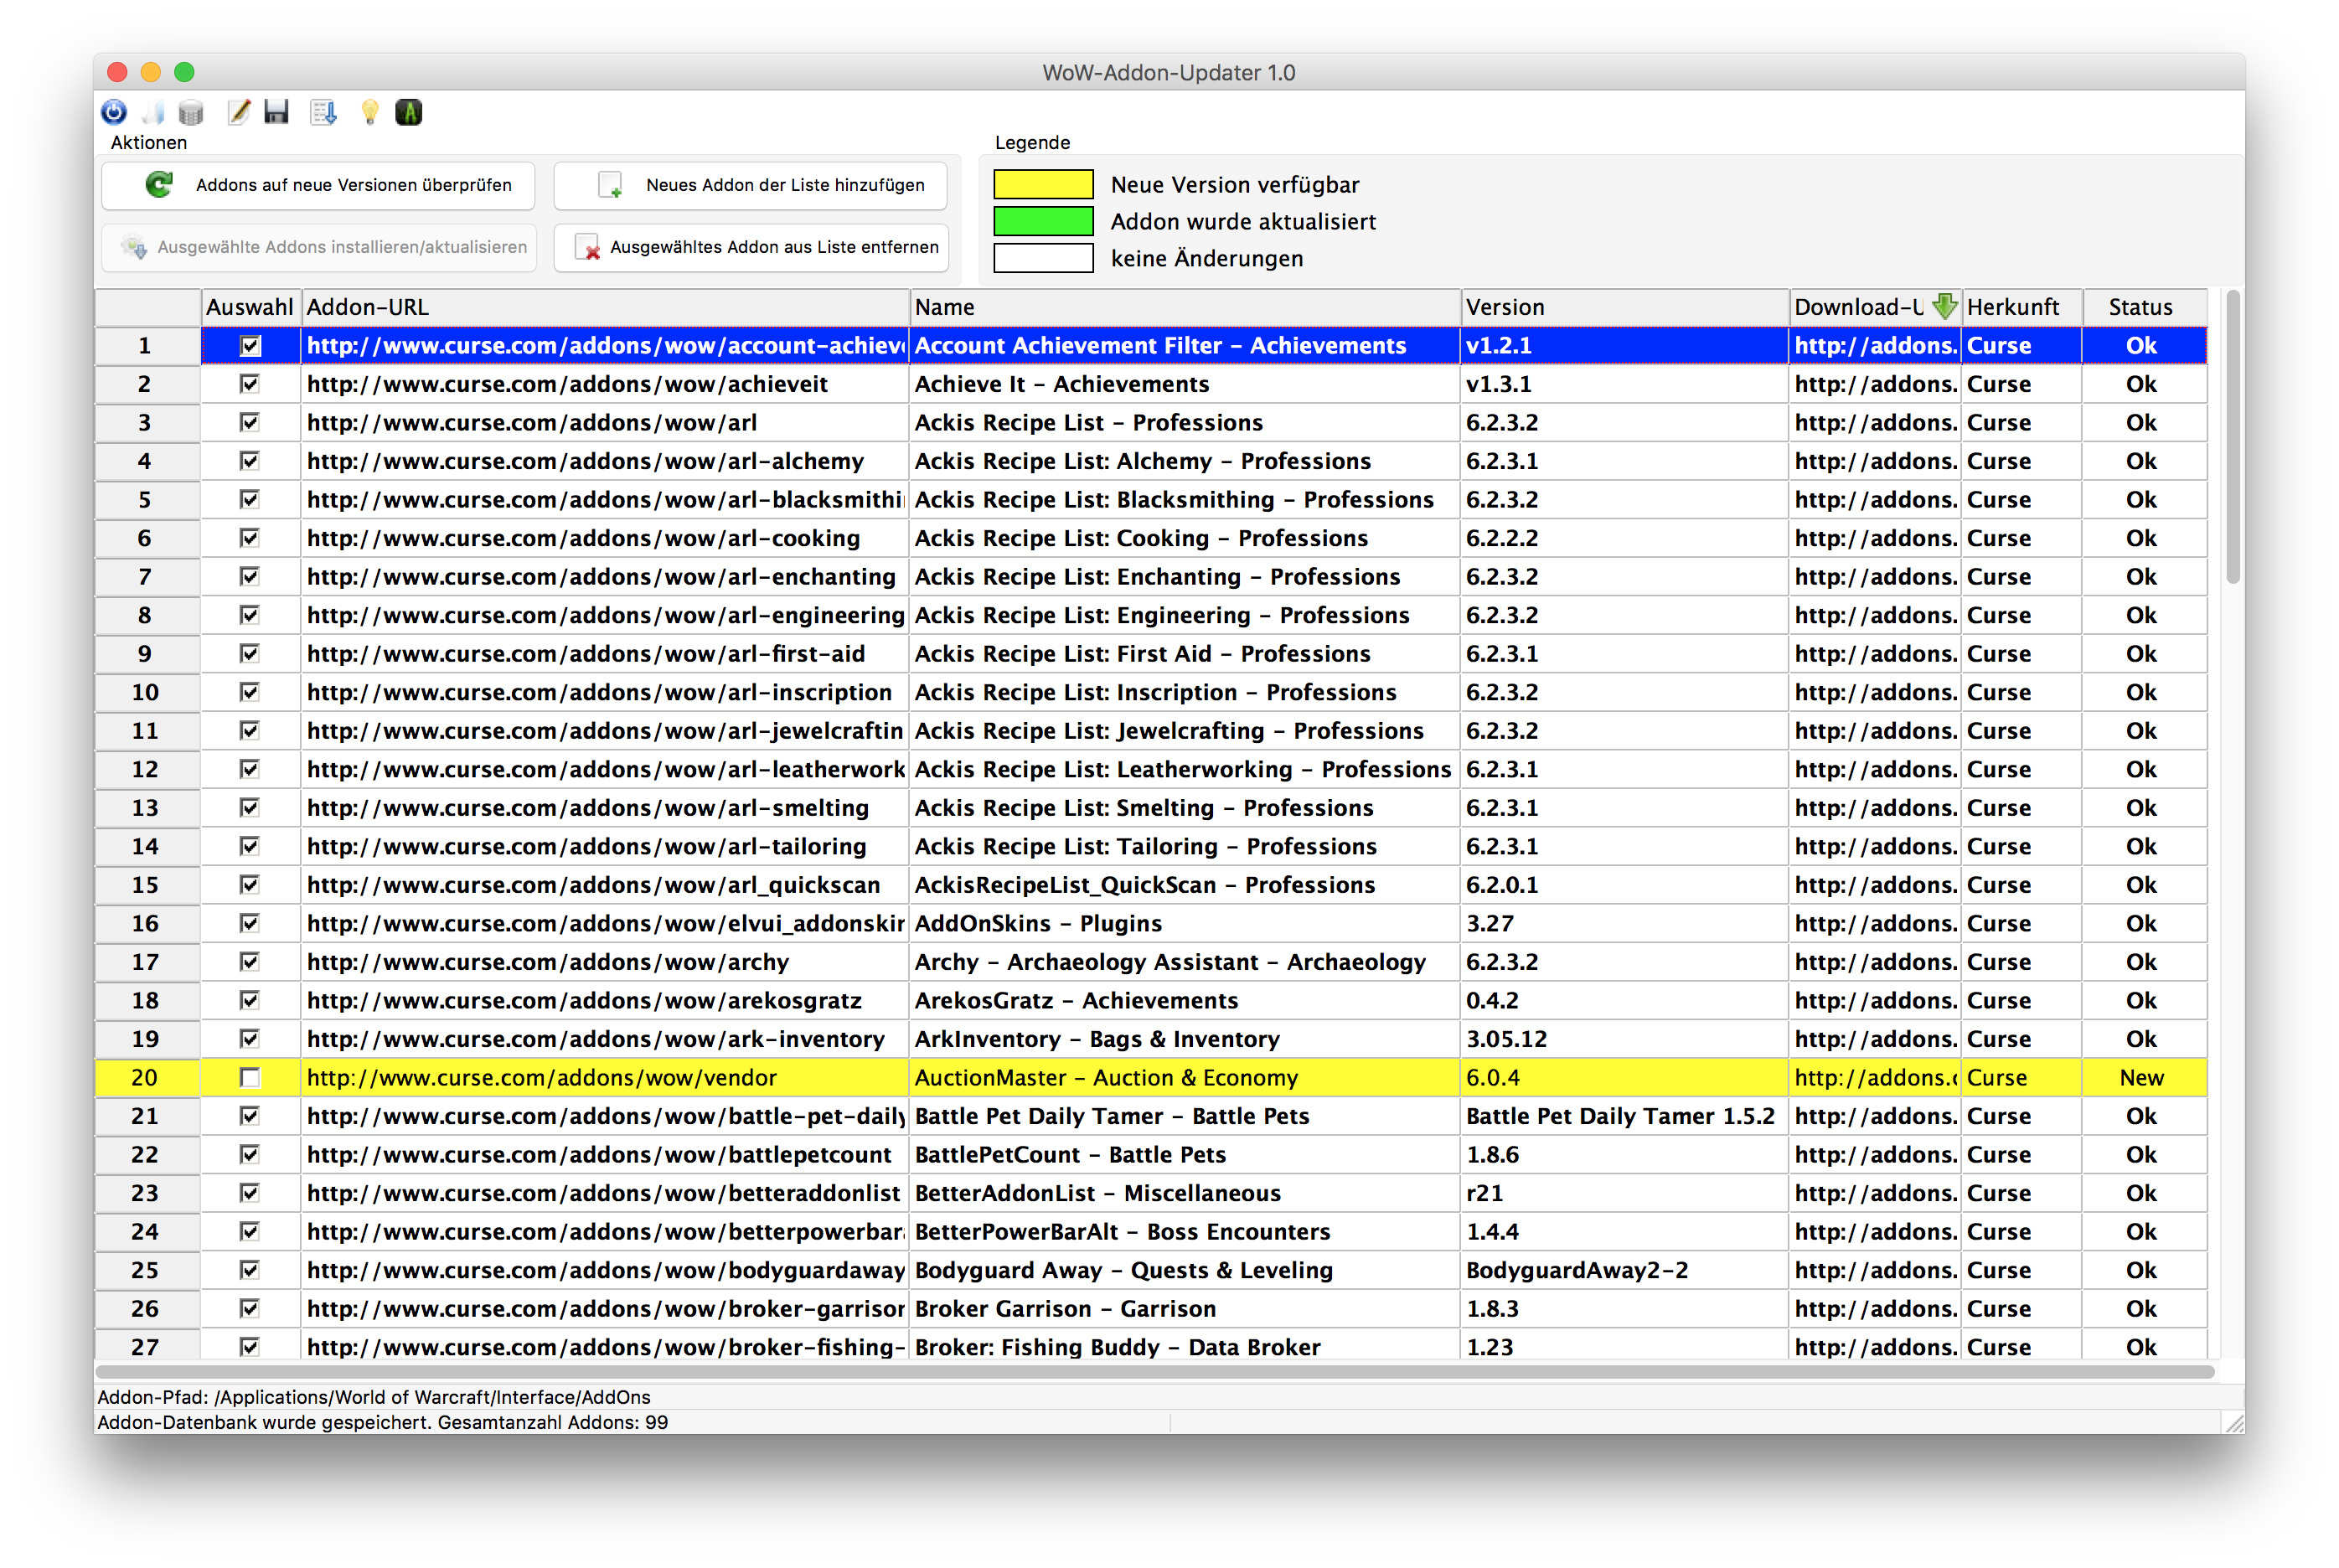Toggle checkbox for AddOnSkins row
Image resolution: width=2339 pixels, height=1568 pixels.
[x=250, y=923]
